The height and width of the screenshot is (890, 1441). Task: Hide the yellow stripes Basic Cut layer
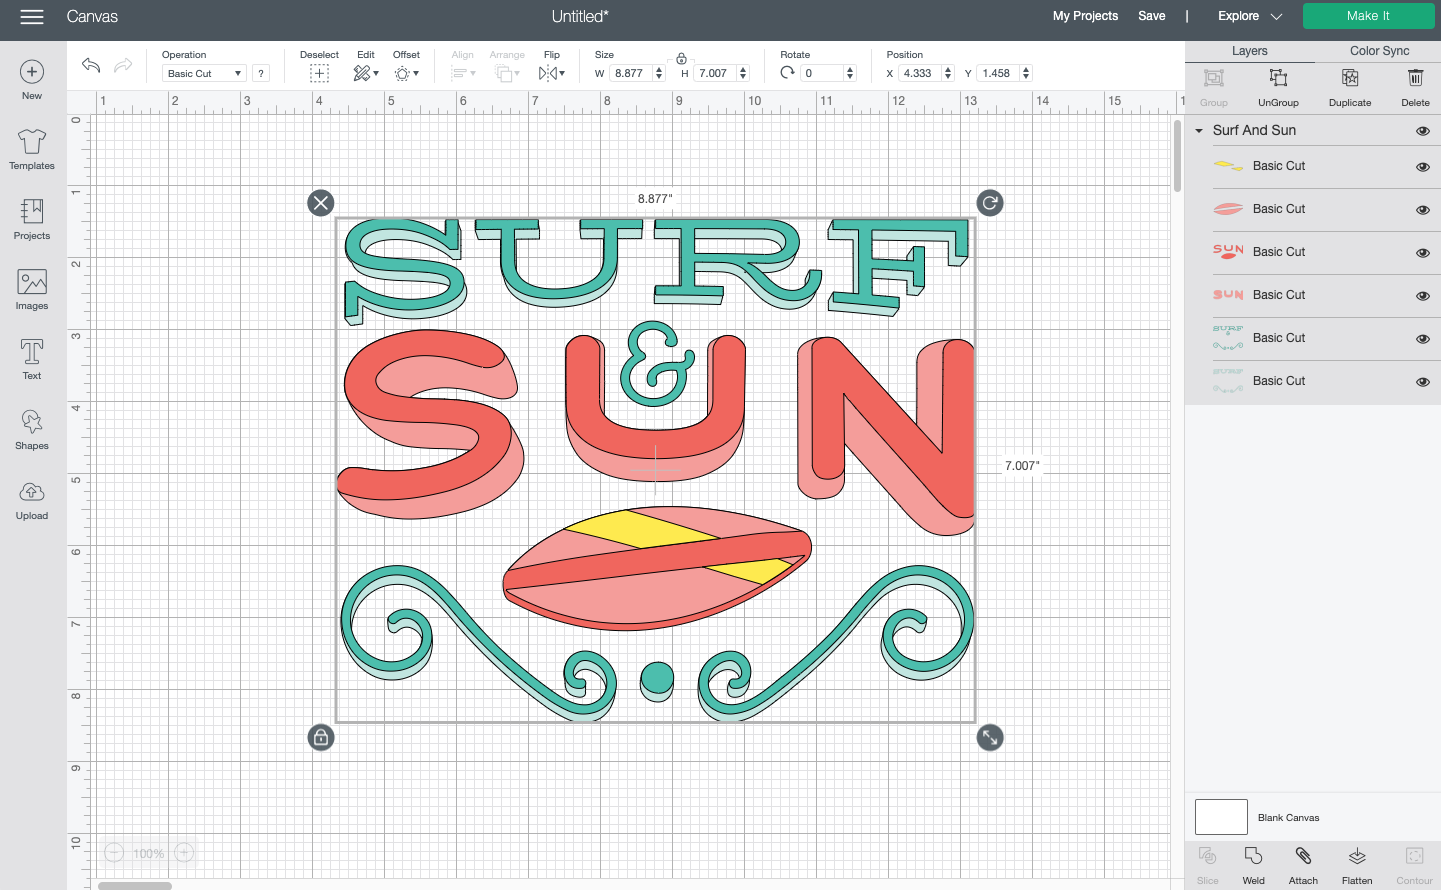coord(1422,167)
